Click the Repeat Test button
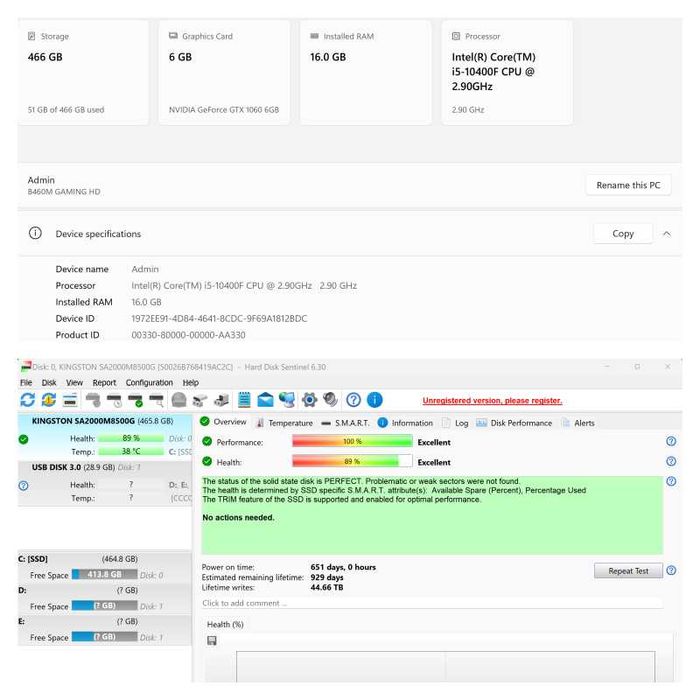Image resolution: width=700 pixels, height=700 pixels. tap(628, 571)
